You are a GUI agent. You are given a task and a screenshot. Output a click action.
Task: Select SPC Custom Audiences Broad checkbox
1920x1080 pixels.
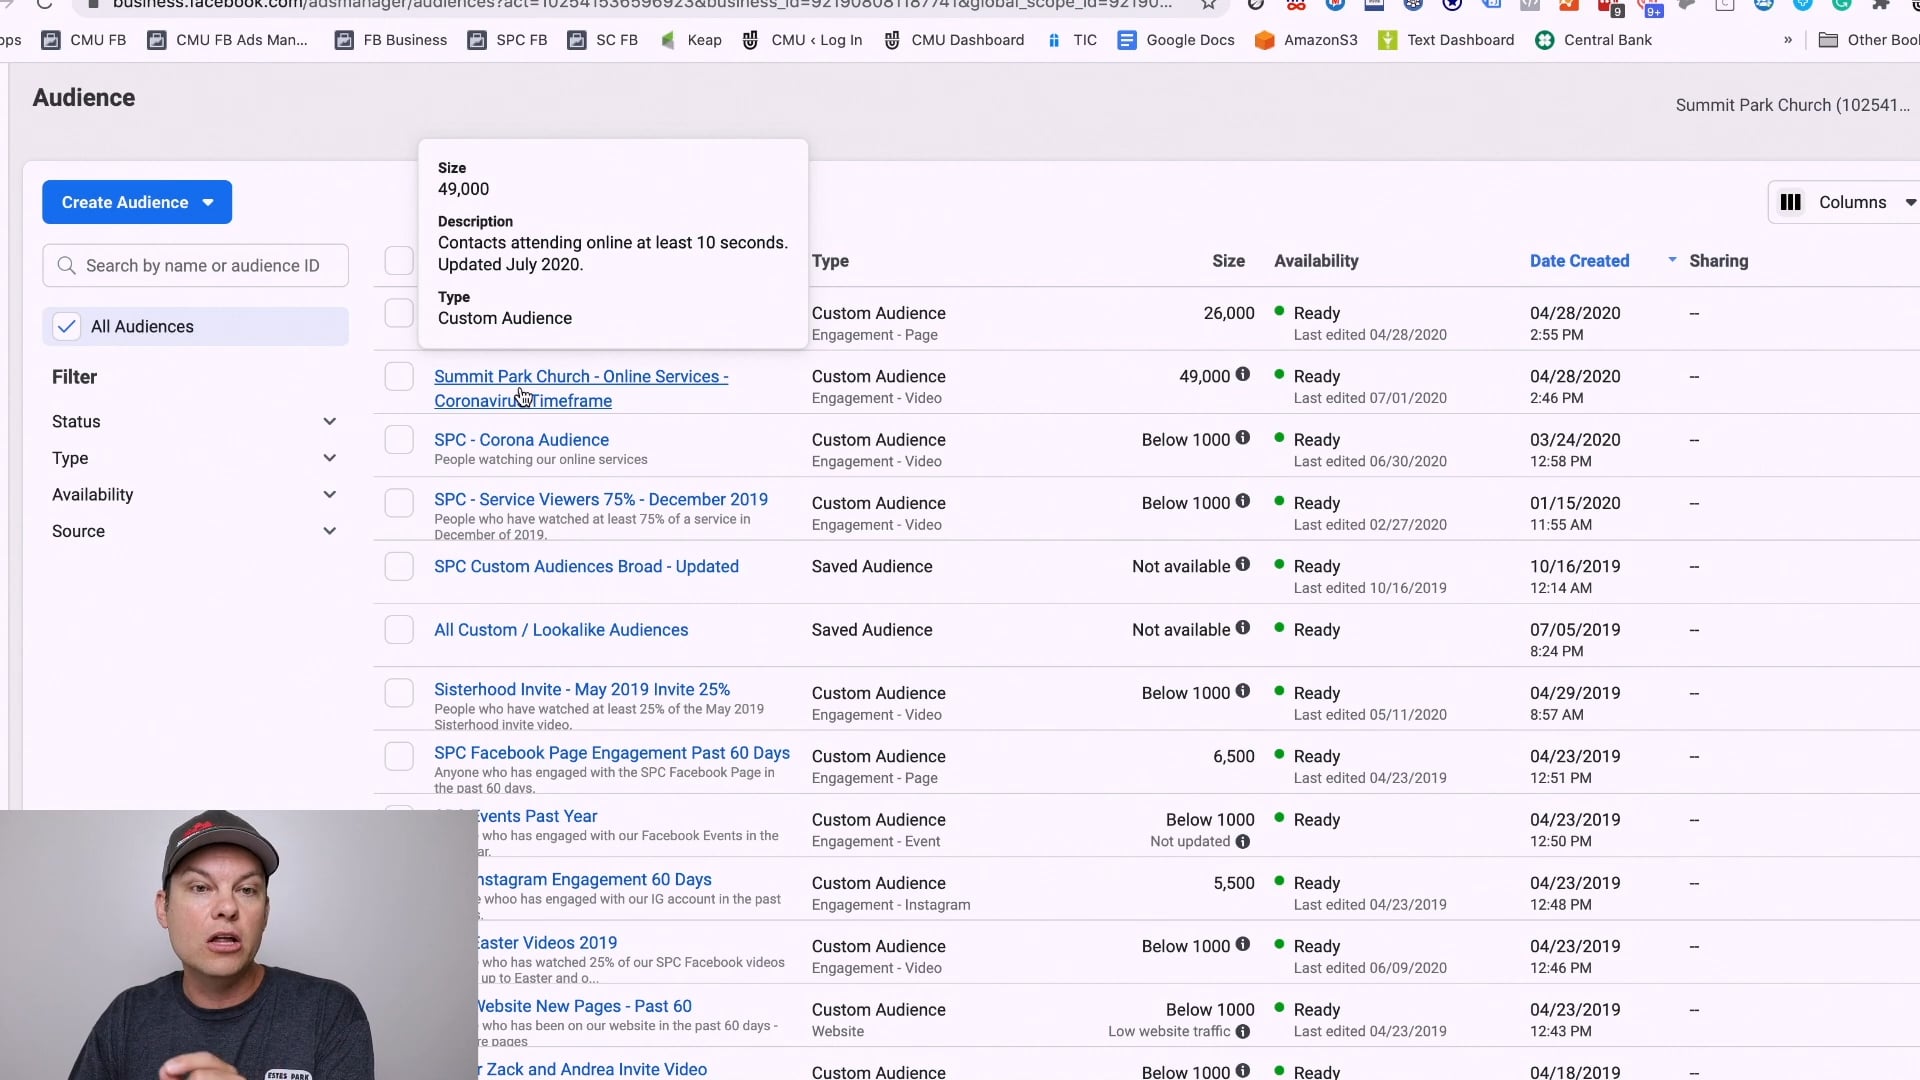[x=399, y=566]
